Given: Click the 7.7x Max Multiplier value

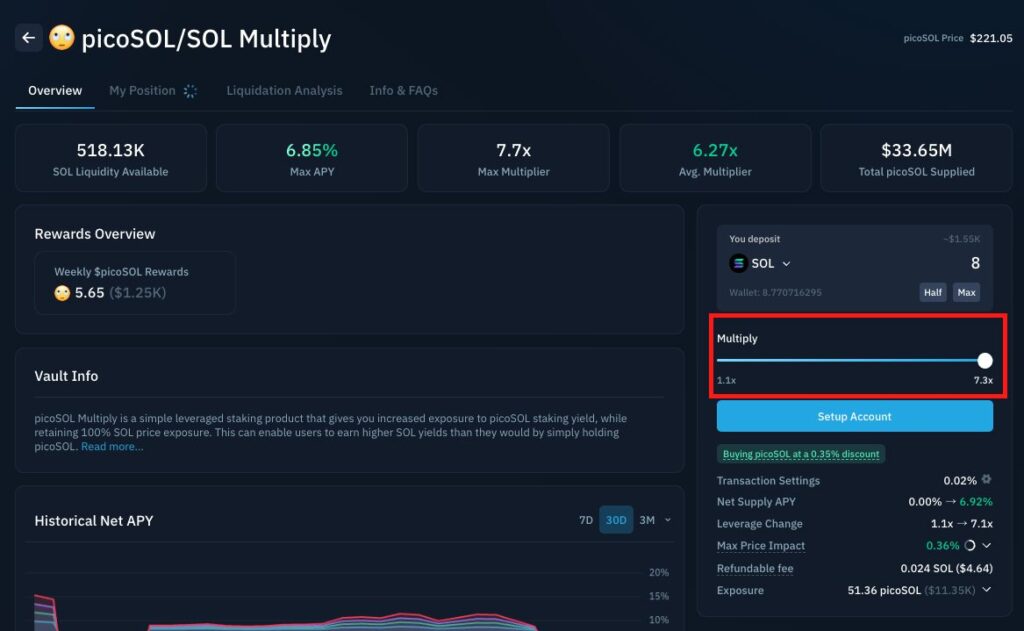Looking at the screenshot, I should click(513, 150).
